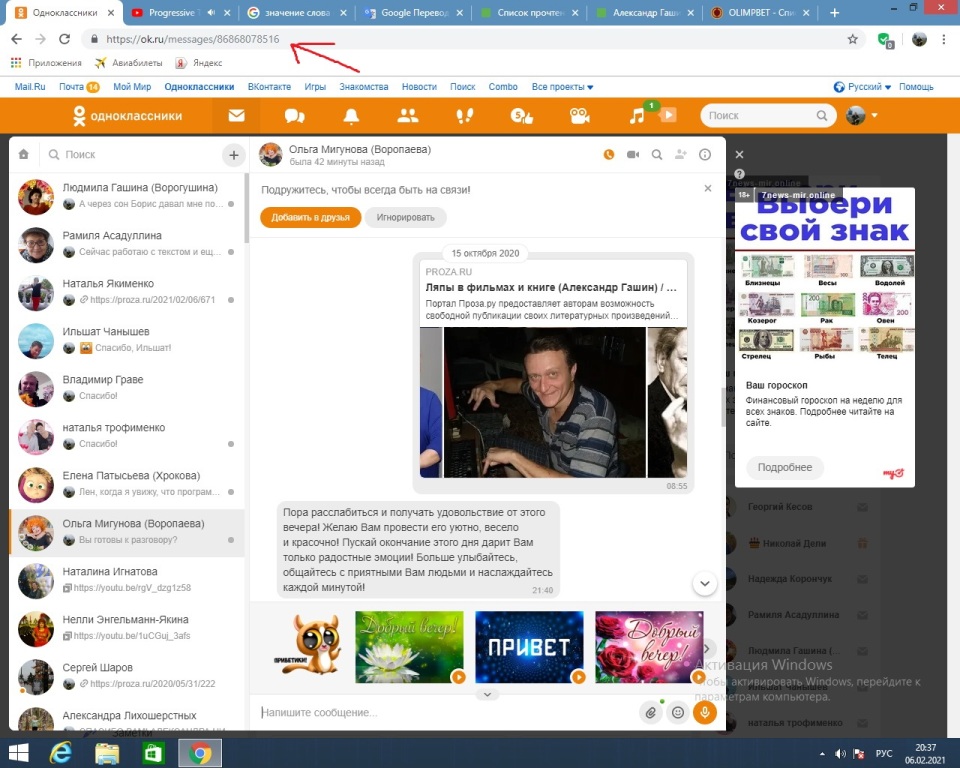Screen dimensions: 960x768
Task: Mute the Progressive YouTube tab audio icon
Action: click(211, 12)
